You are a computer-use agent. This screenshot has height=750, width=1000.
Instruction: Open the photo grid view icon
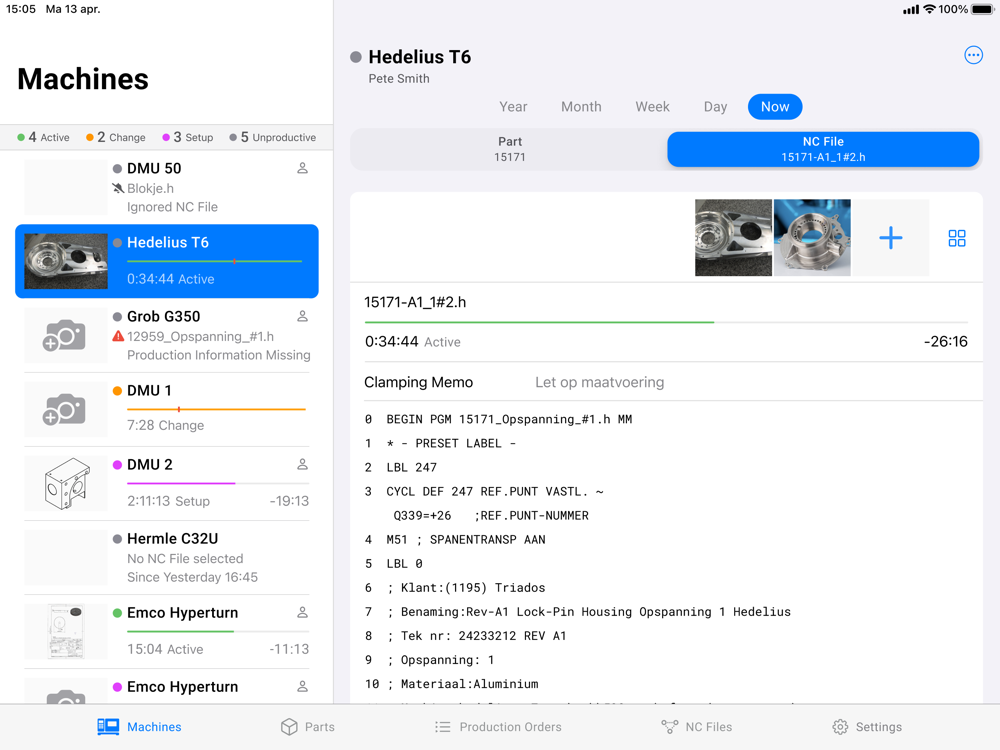point(957,238)
